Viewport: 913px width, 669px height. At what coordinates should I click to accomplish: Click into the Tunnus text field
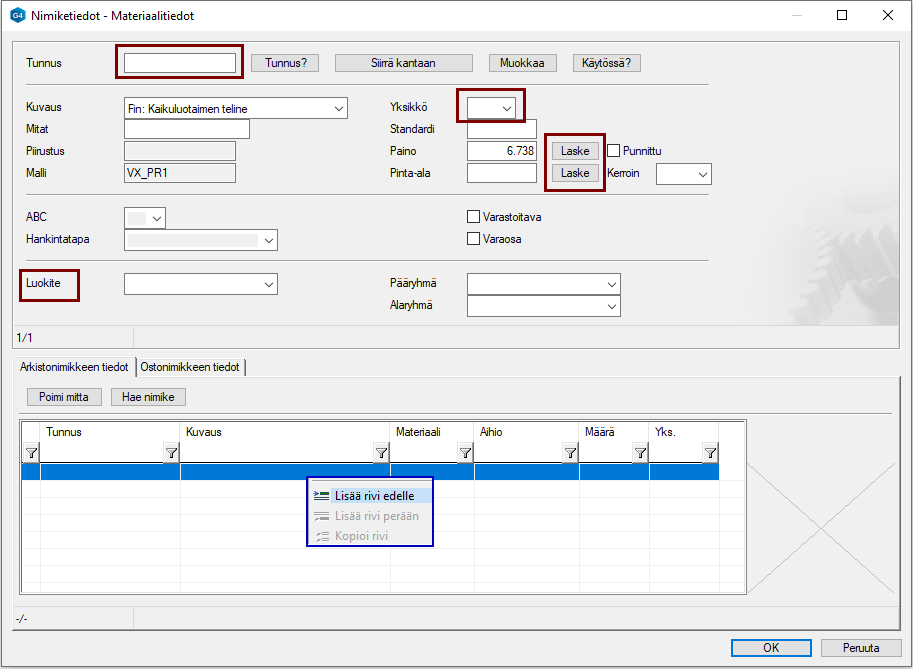[x=180, y=63]
